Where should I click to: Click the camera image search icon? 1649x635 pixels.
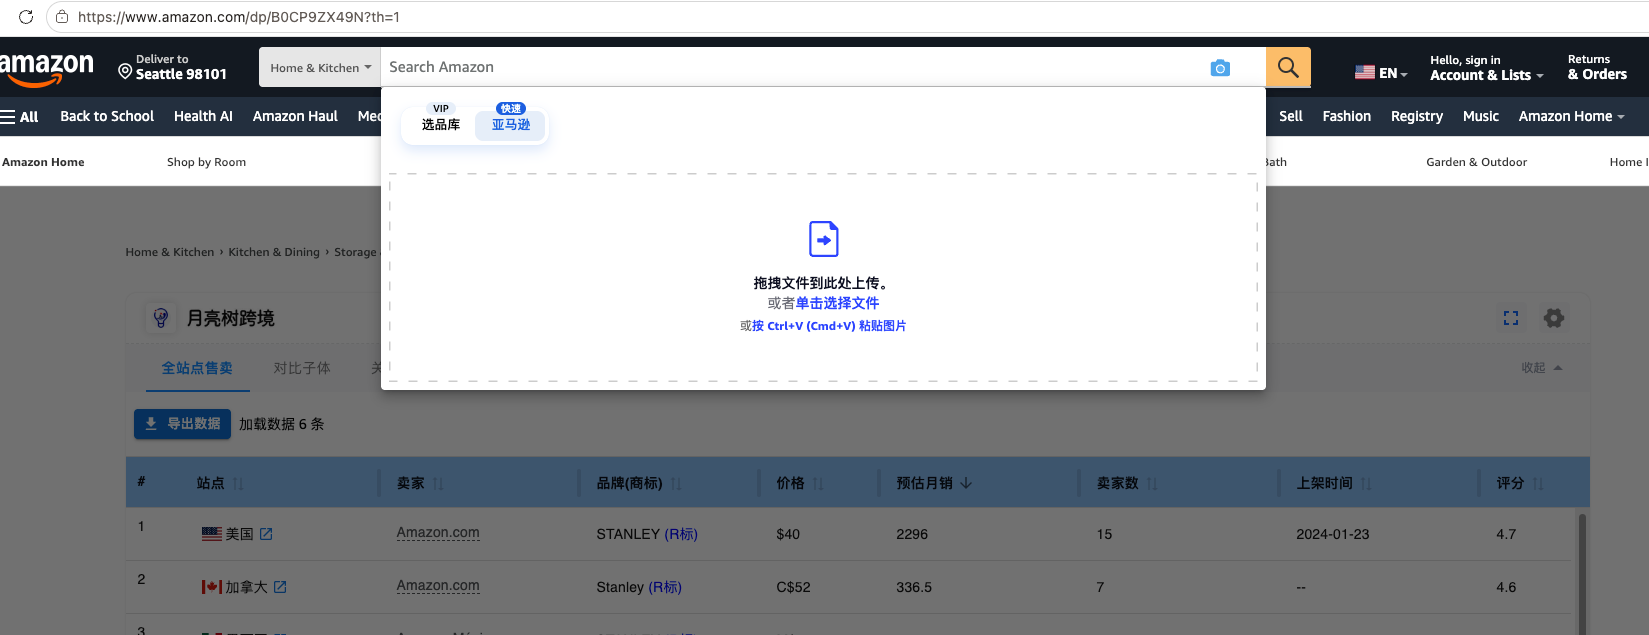coord(1220,68)
